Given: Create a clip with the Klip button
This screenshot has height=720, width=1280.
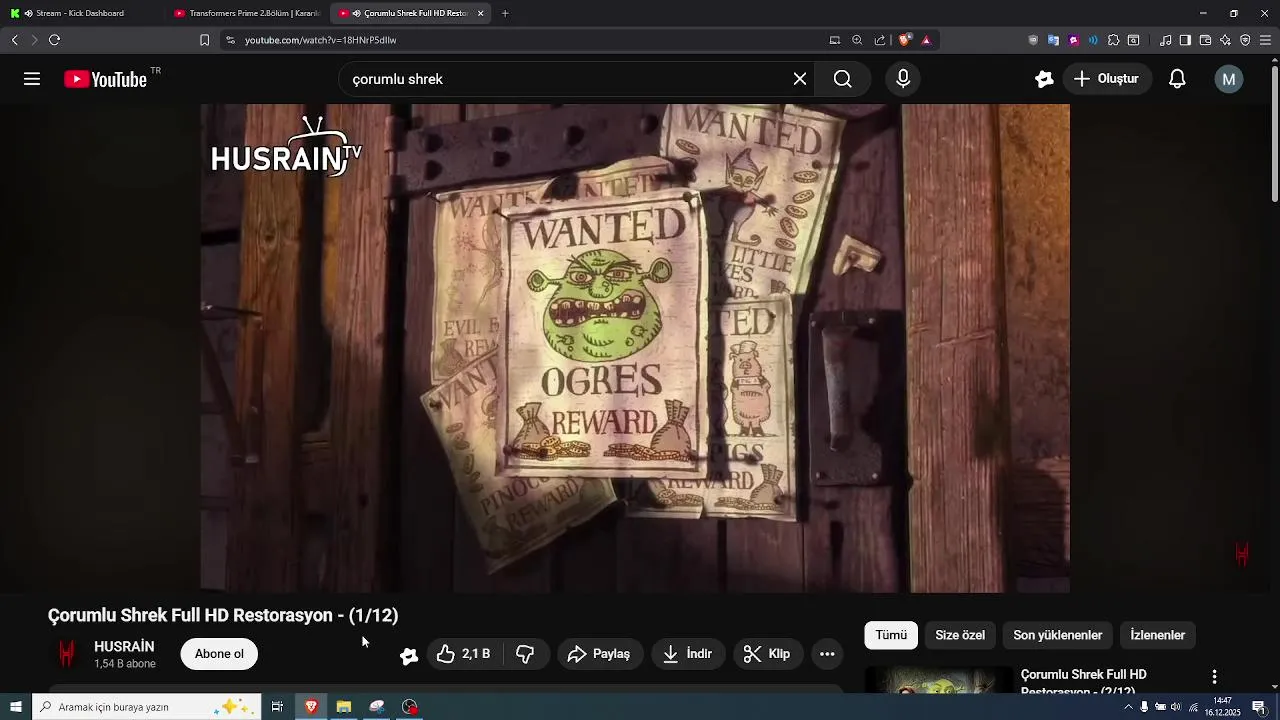Looking at the screenshot, I should 767,654.
